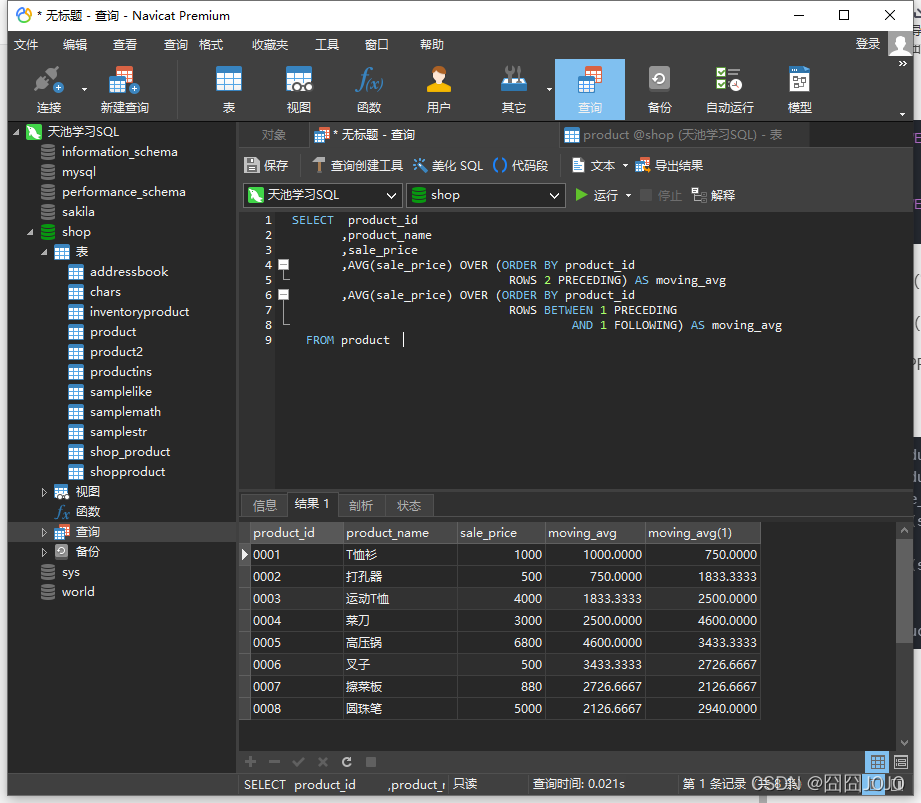Select the Query (查询) toolbar icon
Screen dimensions: 921x803
tap(590, 90)
